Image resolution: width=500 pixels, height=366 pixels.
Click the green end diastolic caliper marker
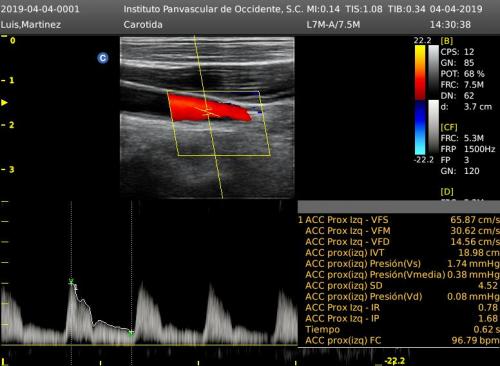click(x=131, y=332)
